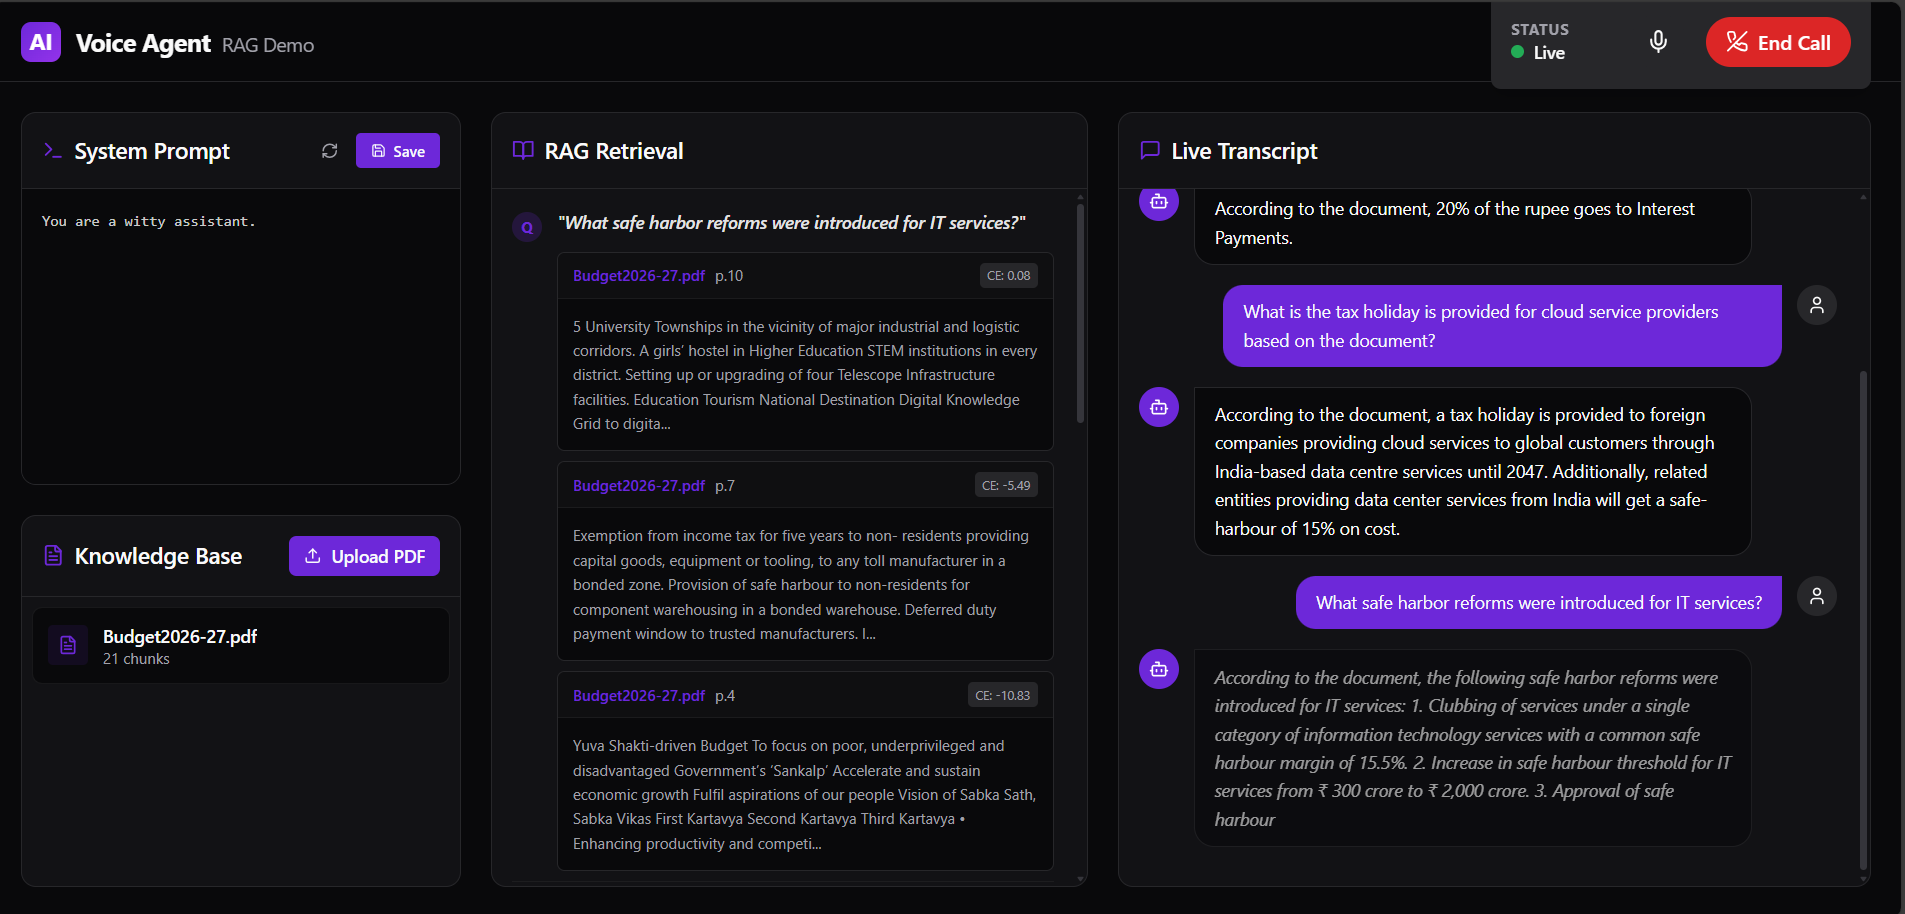The image size is (1905, 914).
Task: End the live call
Action: coord(1777,43)
